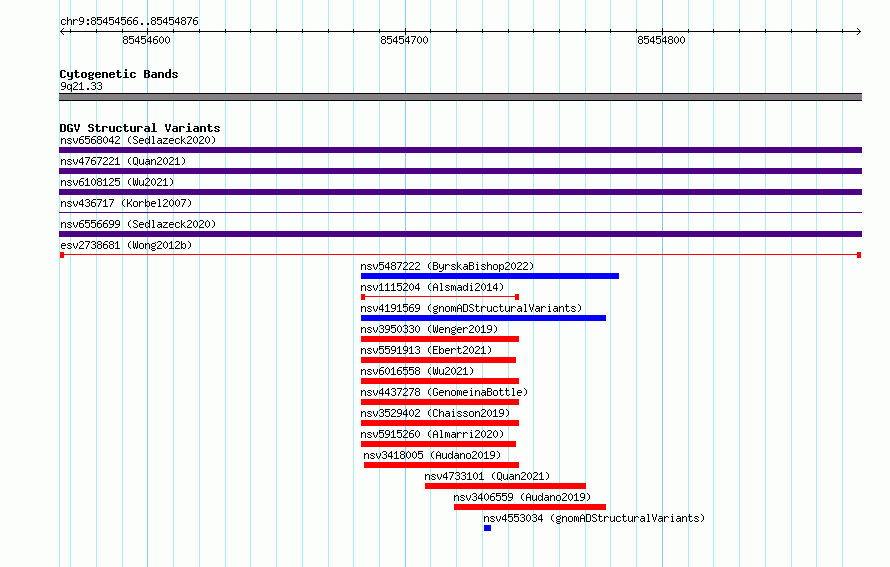Click the purple bar under nsv4767221
Image resolution: width=890 pixels, height=567 pixels.
coord(460,171)
